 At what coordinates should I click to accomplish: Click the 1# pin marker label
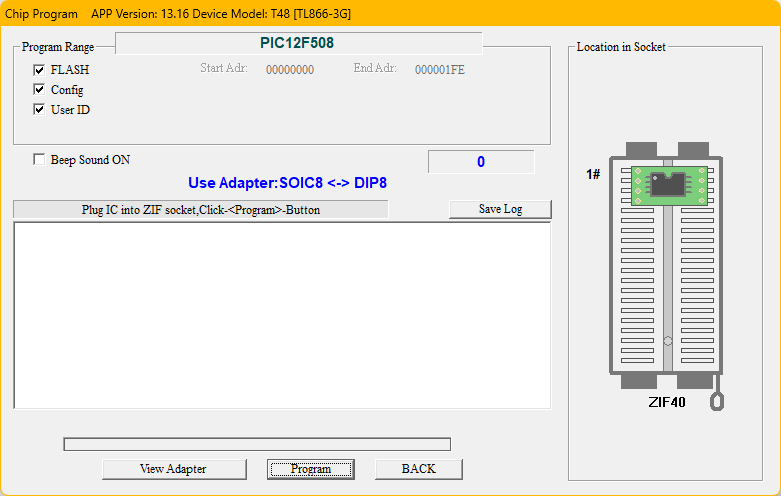593,174
